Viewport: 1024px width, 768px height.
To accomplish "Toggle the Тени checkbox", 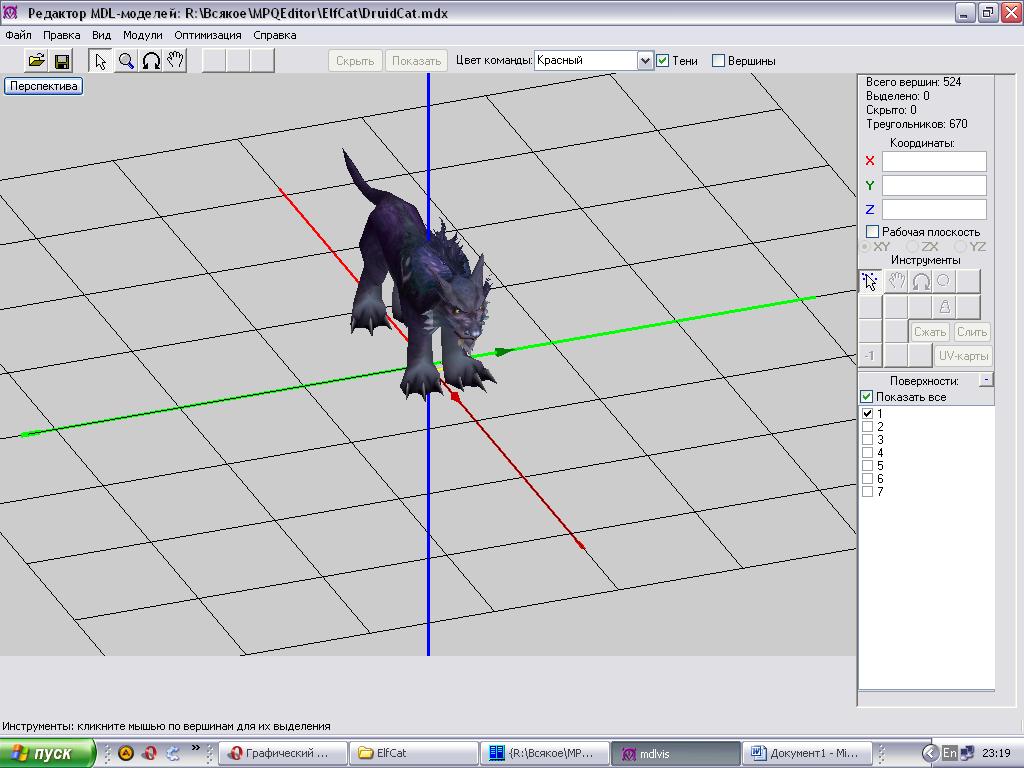I will point(662,61).
